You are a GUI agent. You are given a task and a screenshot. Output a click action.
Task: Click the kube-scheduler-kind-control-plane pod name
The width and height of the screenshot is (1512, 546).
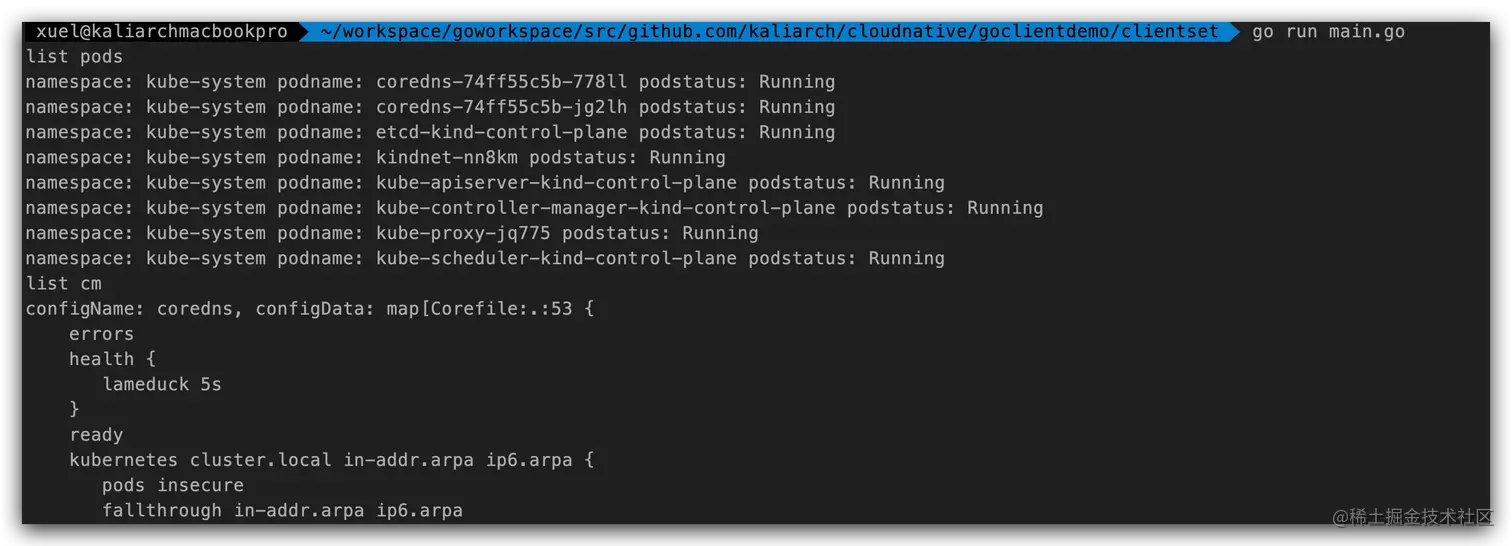(556, 258)
